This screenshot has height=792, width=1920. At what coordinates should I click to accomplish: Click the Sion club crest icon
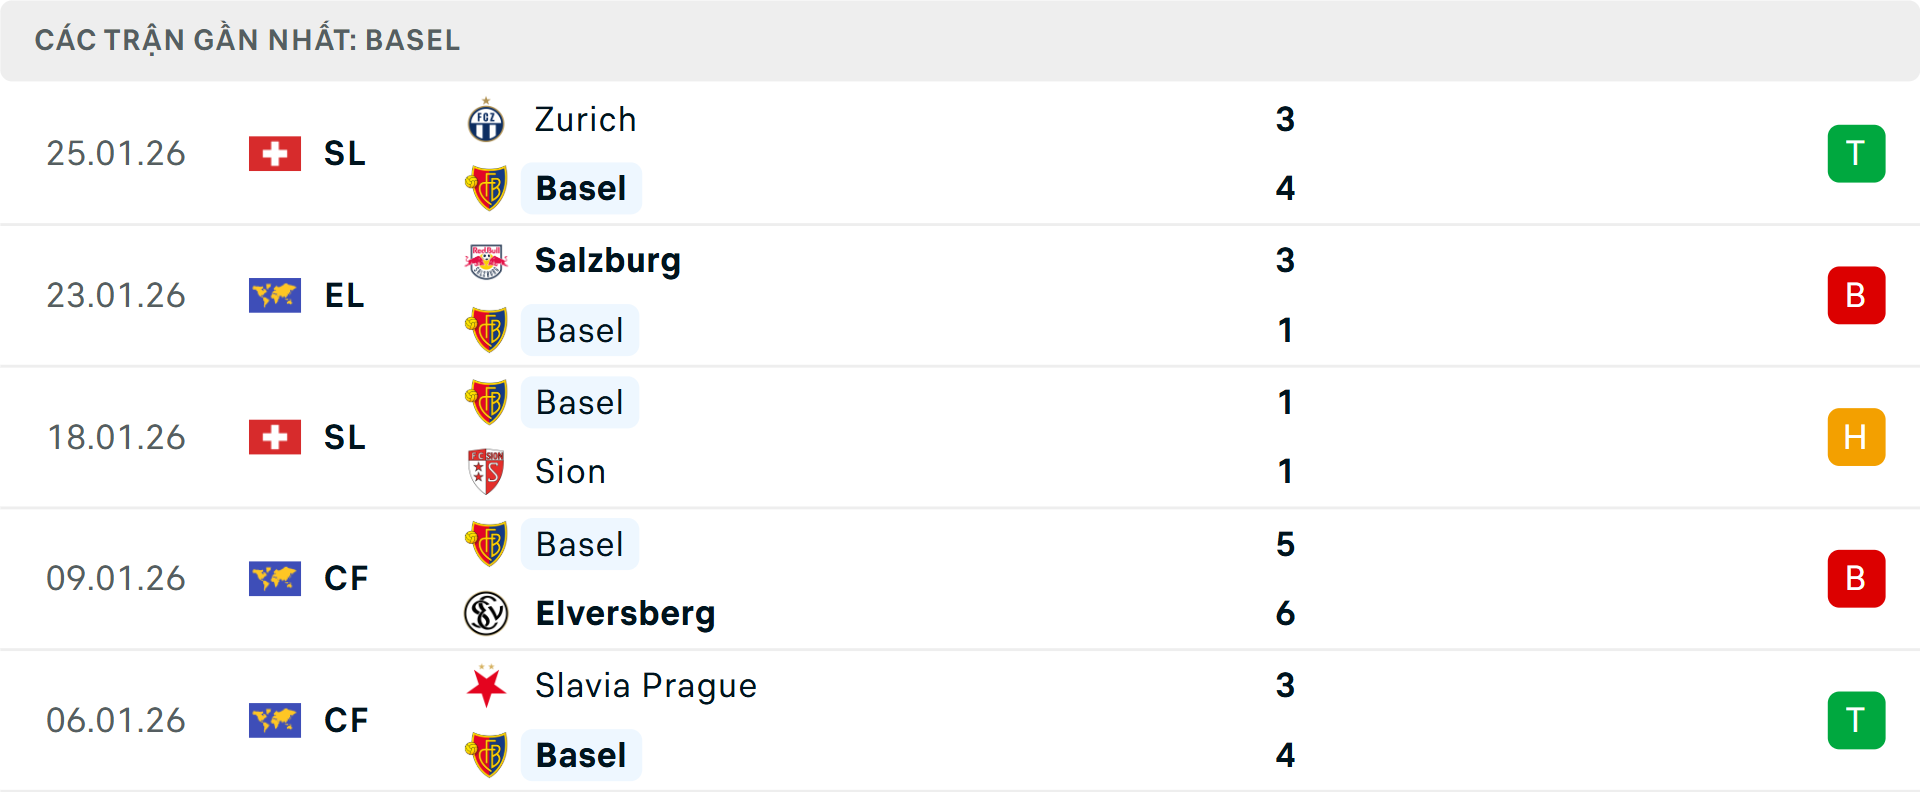[486, 471]
